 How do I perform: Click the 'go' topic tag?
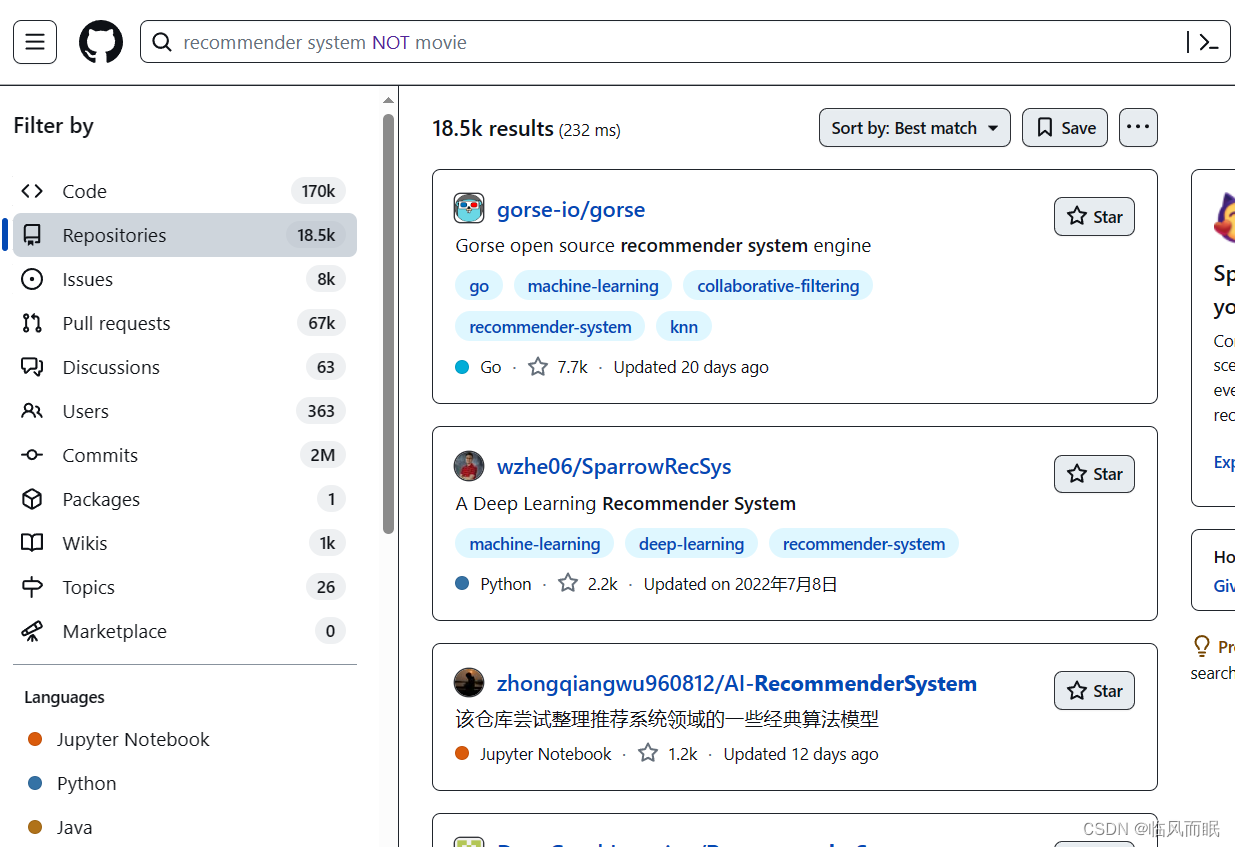click(479, 286)
